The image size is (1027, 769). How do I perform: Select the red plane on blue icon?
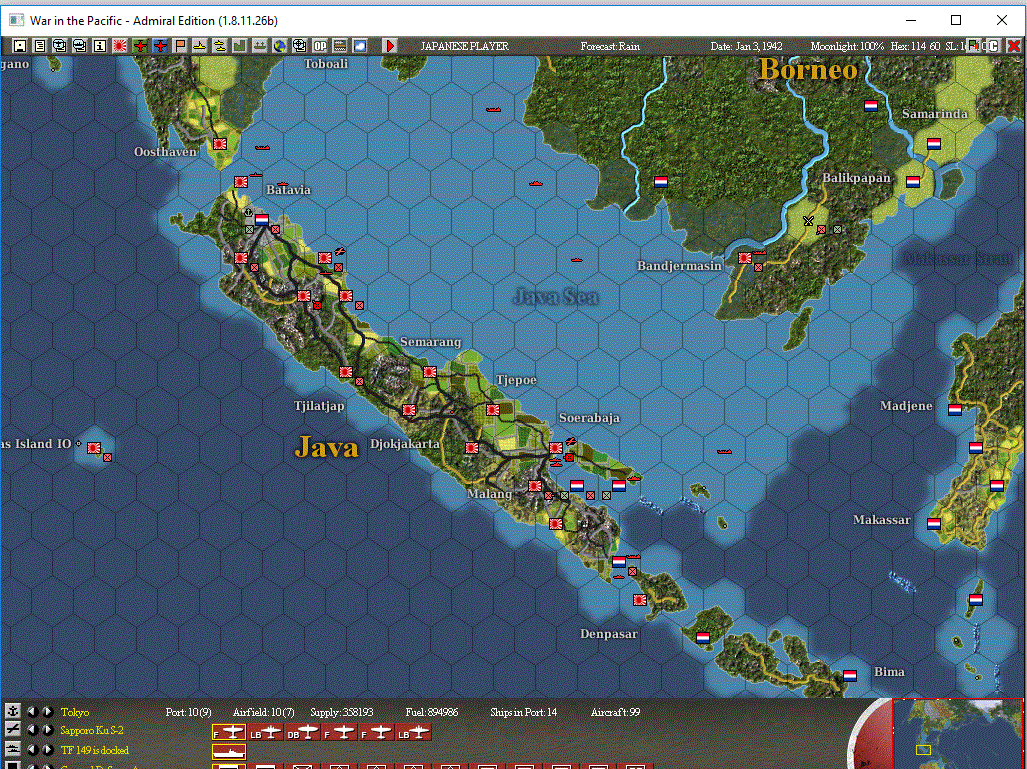pos(160,46)
